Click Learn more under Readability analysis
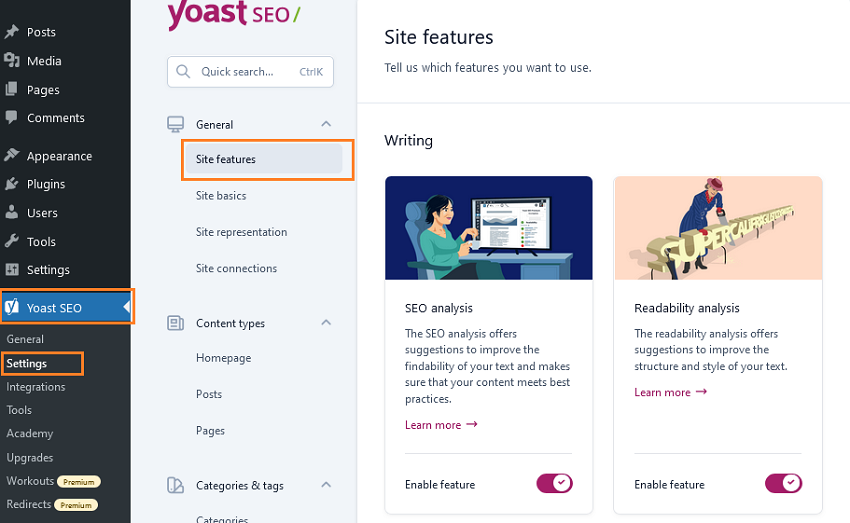850x523 pixels. point(671,392)
